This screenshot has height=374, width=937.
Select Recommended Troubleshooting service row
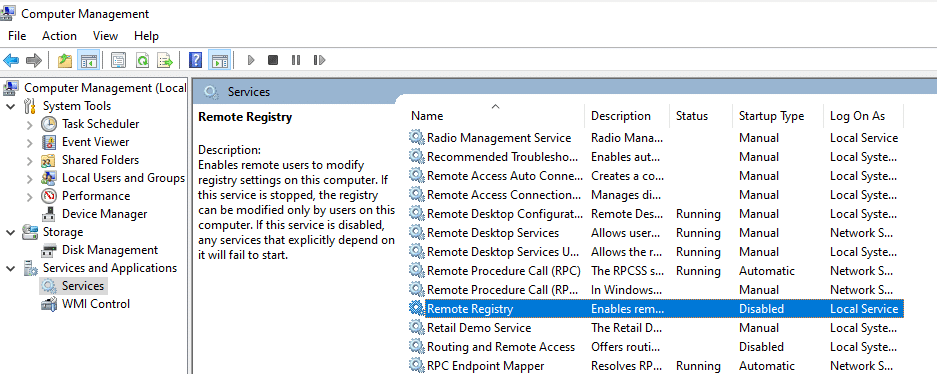coord(656,157)
